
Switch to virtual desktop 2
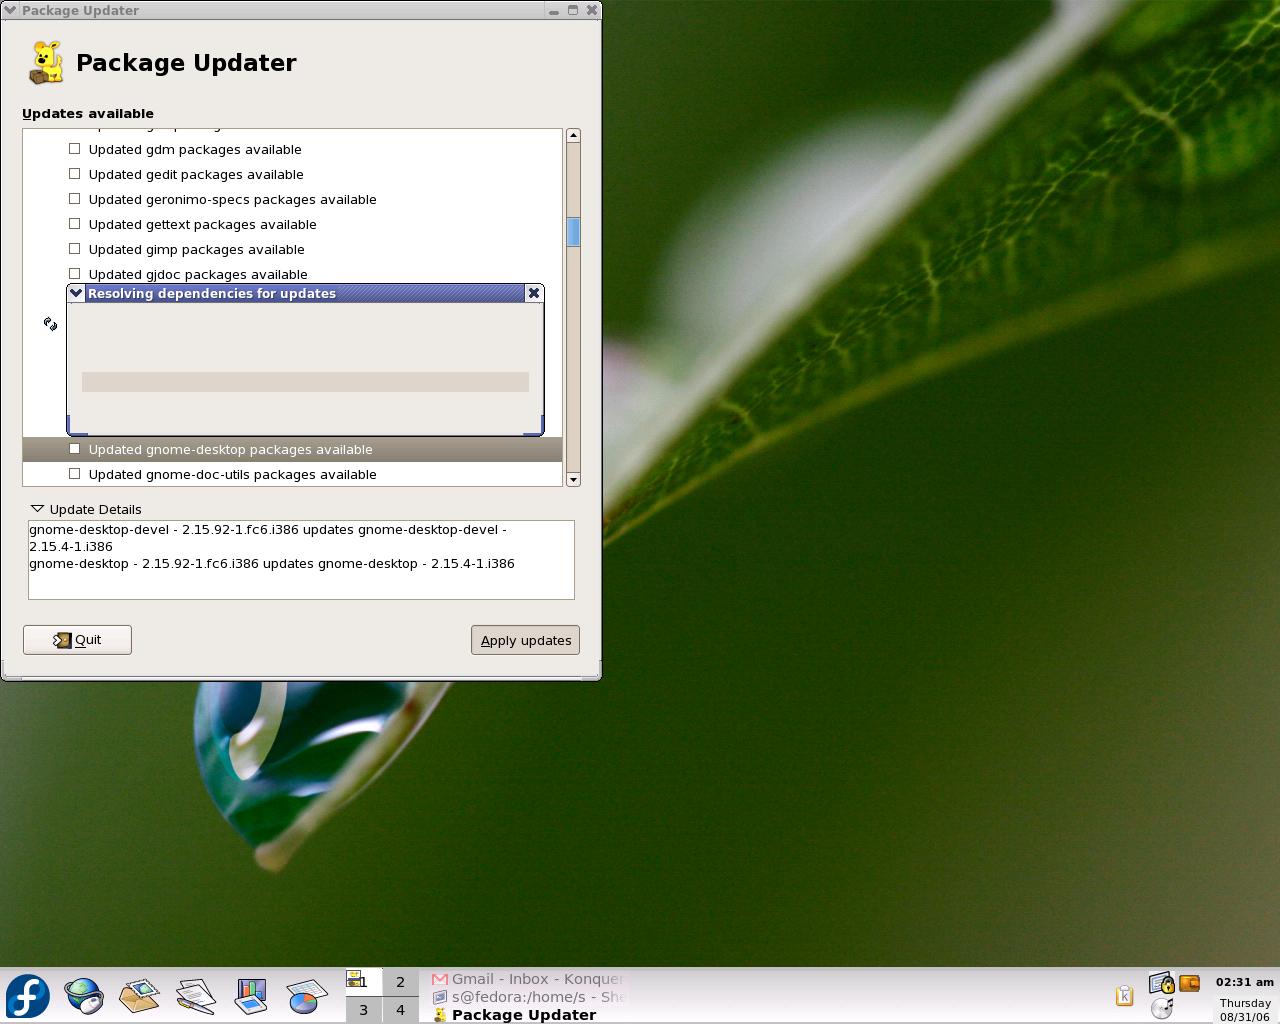pyautogui.click(x=400, y=981)
